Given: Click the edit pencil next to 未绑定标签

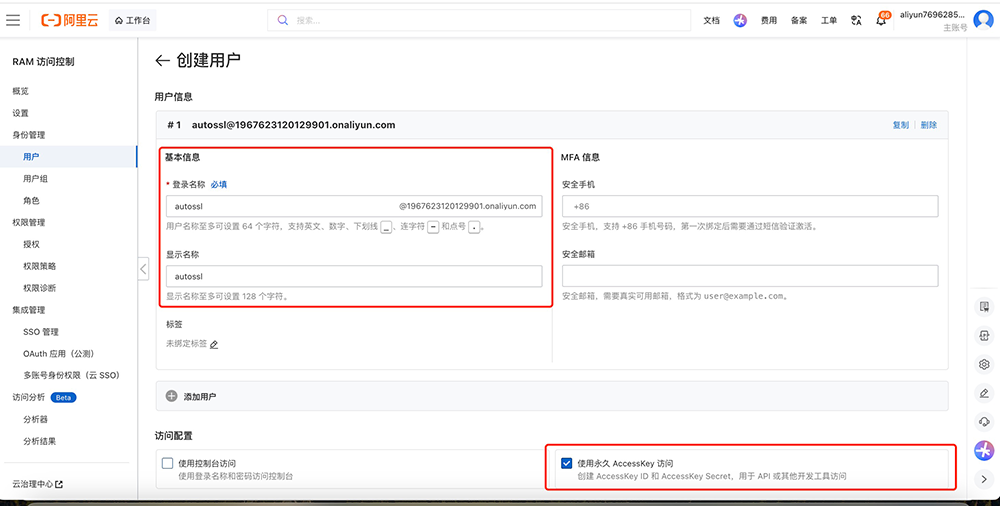Looking at the screenshot, I should 214,344.
